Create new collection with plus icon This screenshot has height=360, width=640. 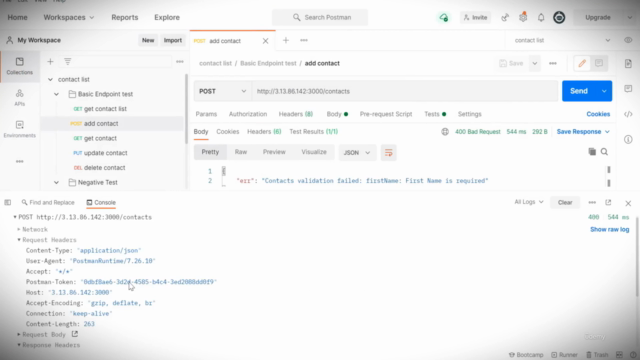pos(50,62)
